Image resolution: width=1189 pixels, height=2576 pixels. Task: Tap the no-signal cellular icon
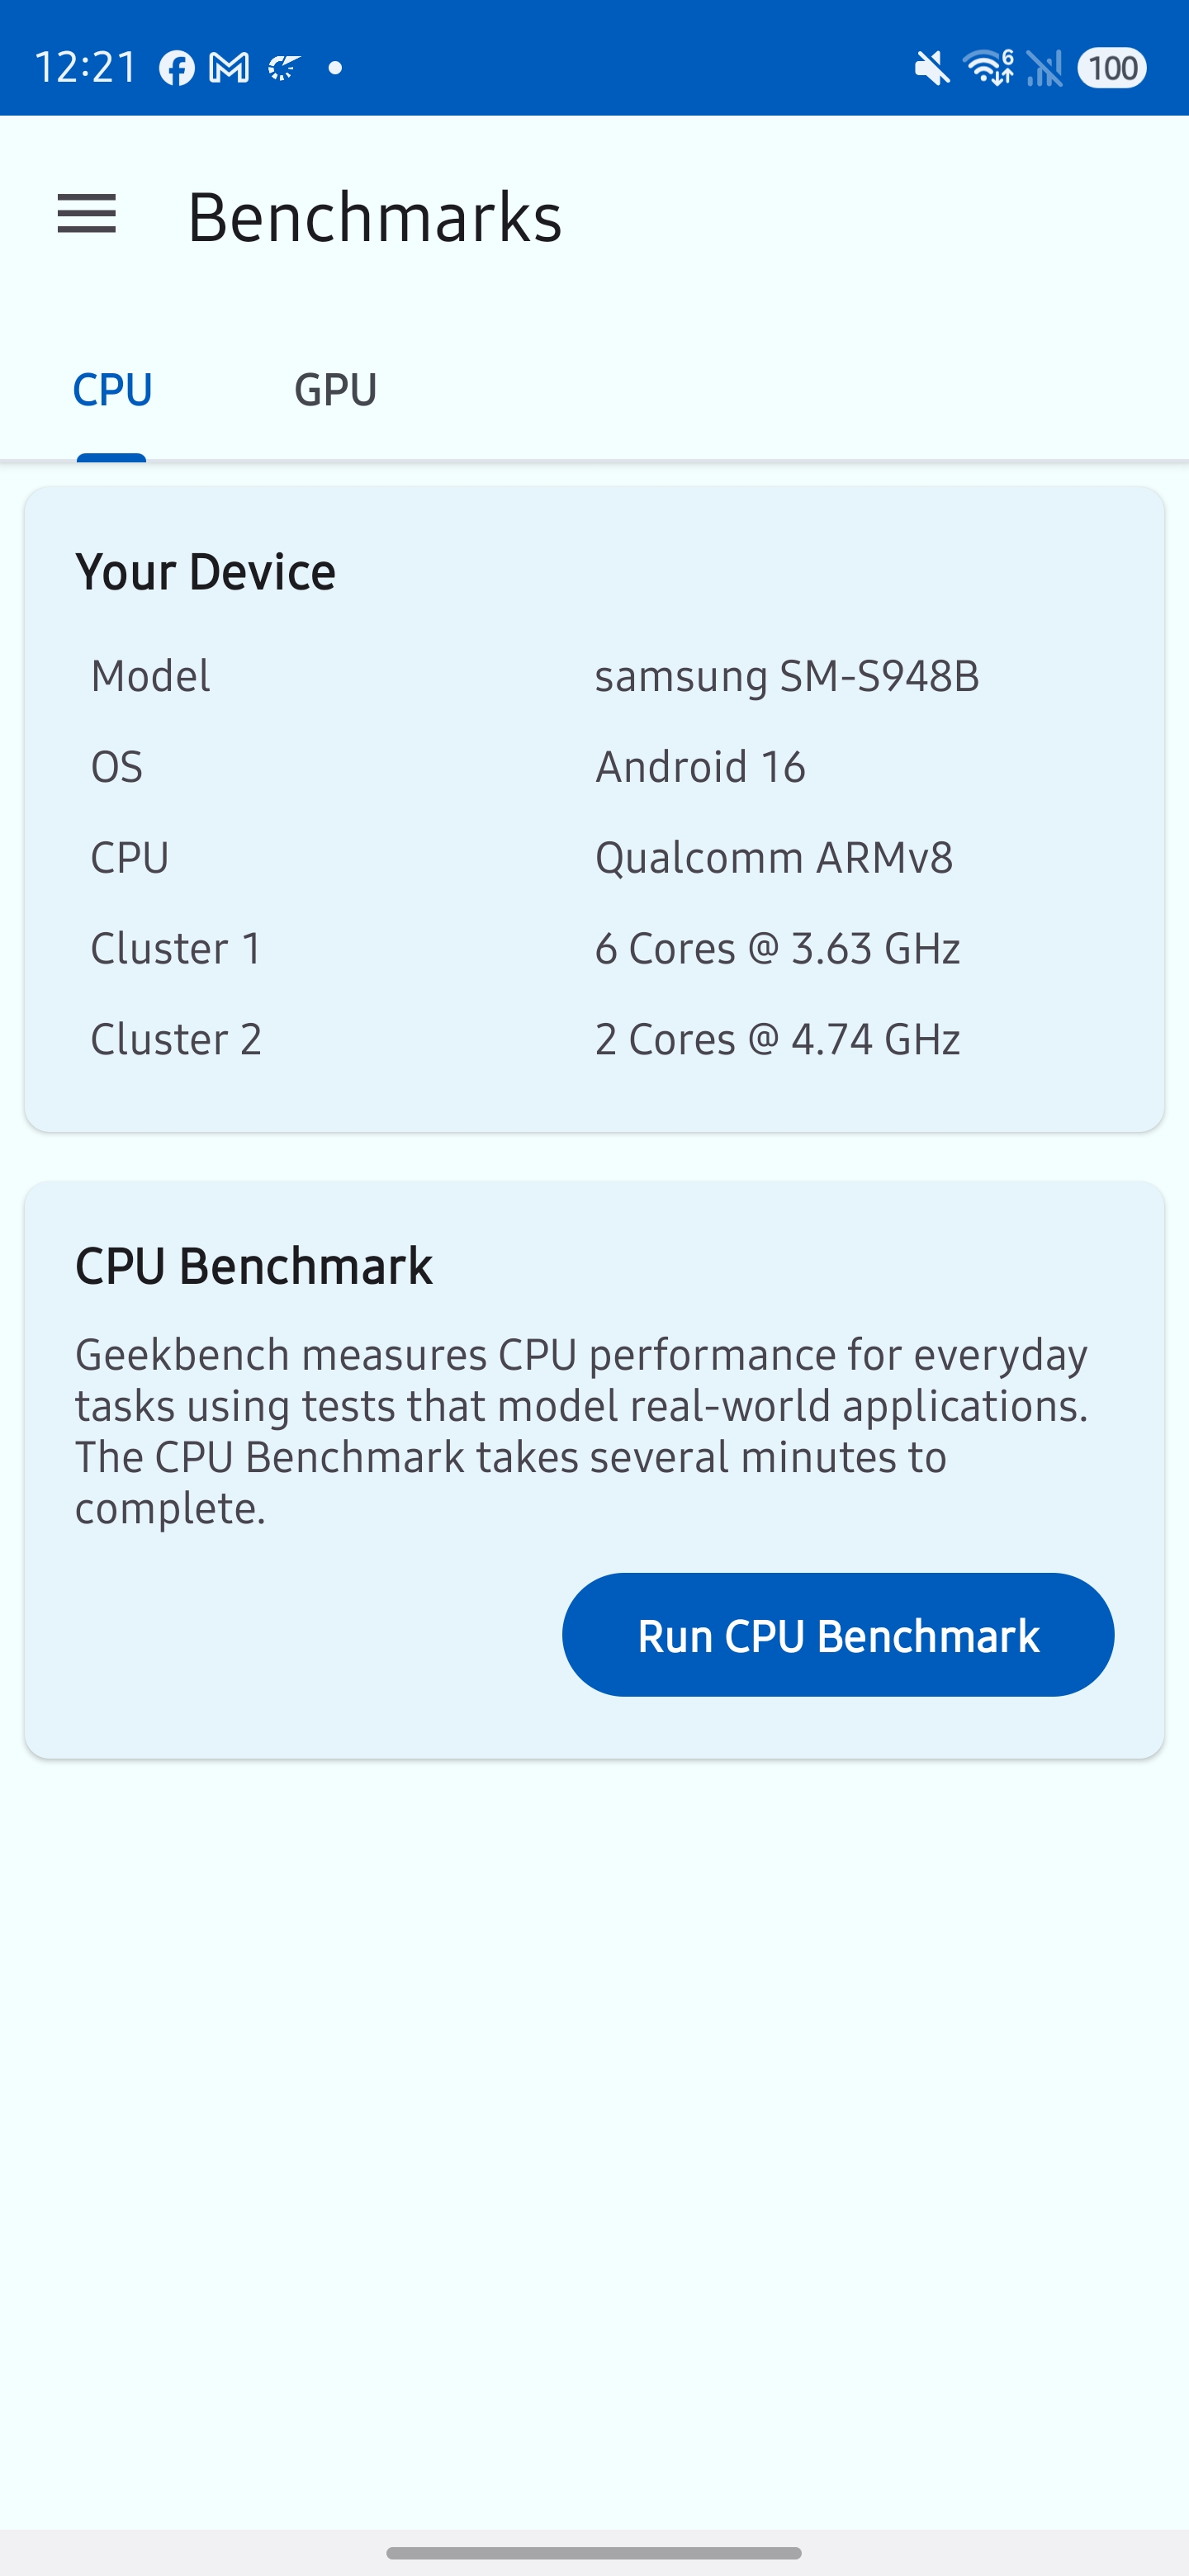point(1045,68)
